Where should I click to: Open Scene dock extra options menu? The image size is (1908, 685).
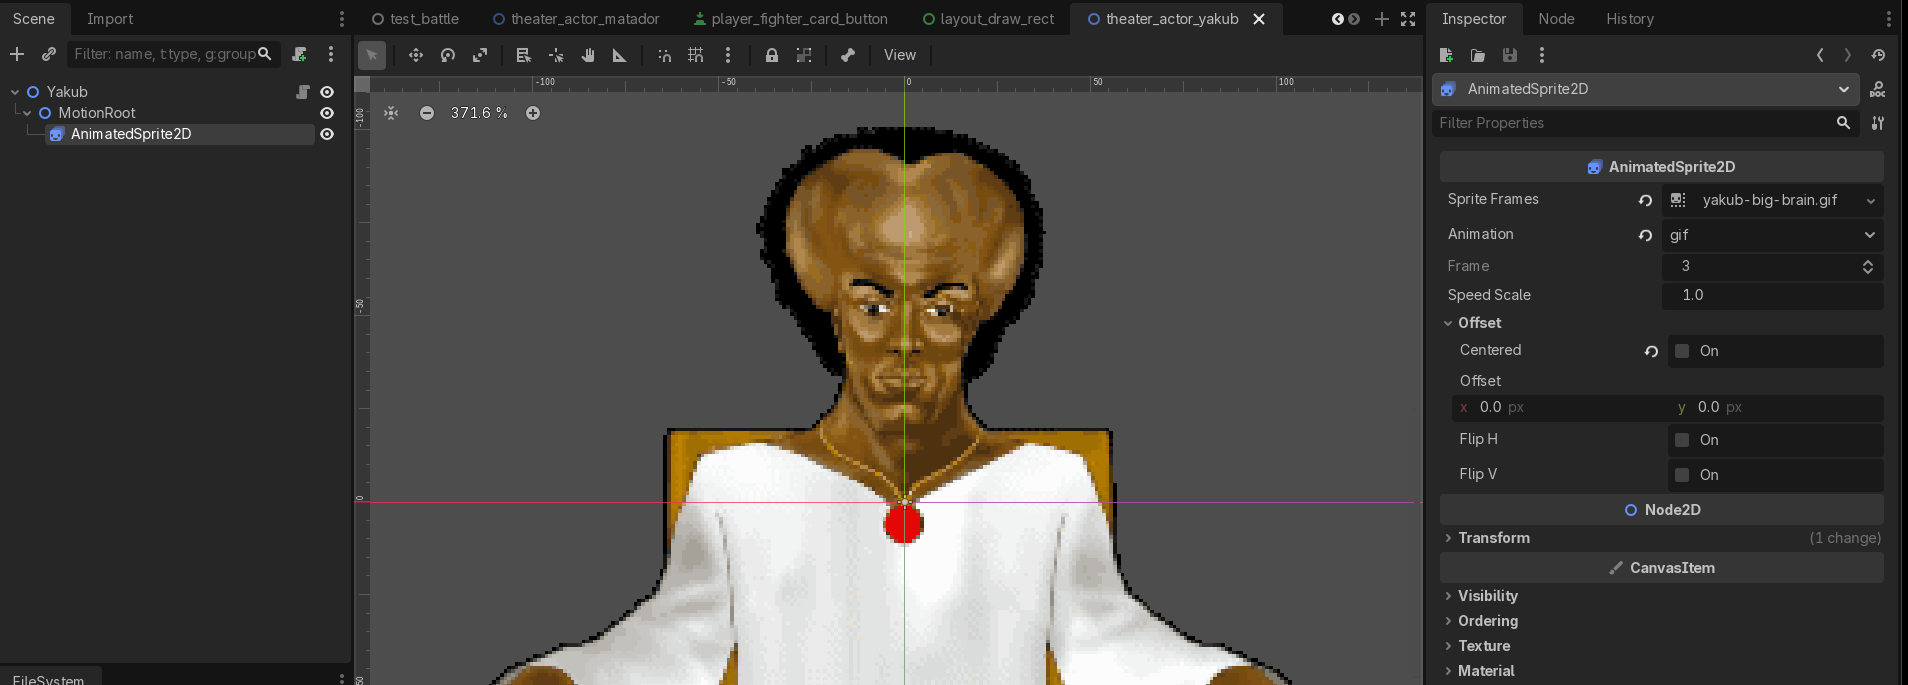point(331,54)
